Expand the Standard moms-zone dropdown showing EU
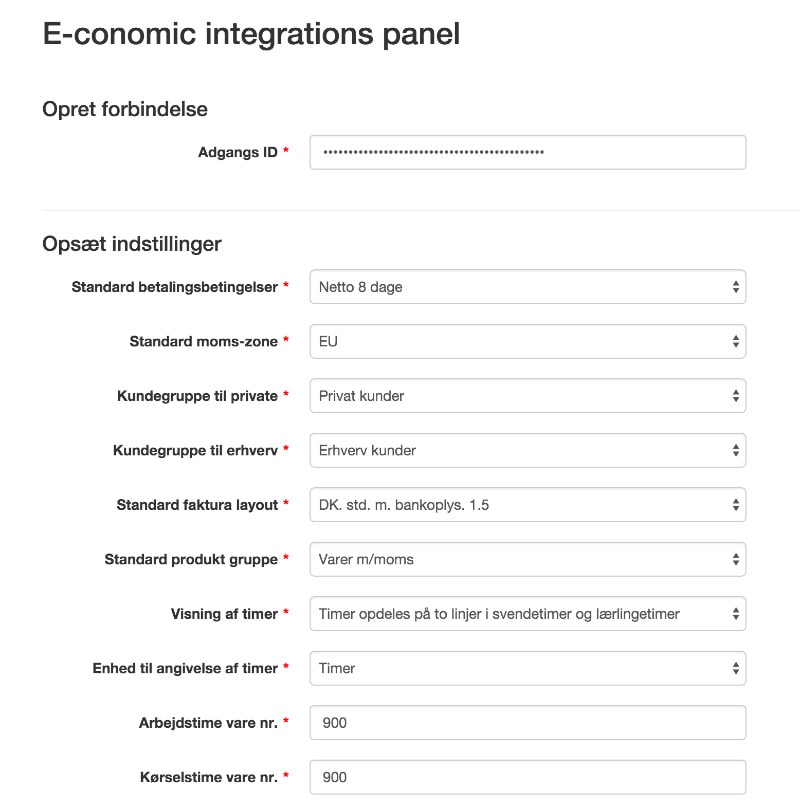Viewport: 800px width, 810px height. [527, 341]
